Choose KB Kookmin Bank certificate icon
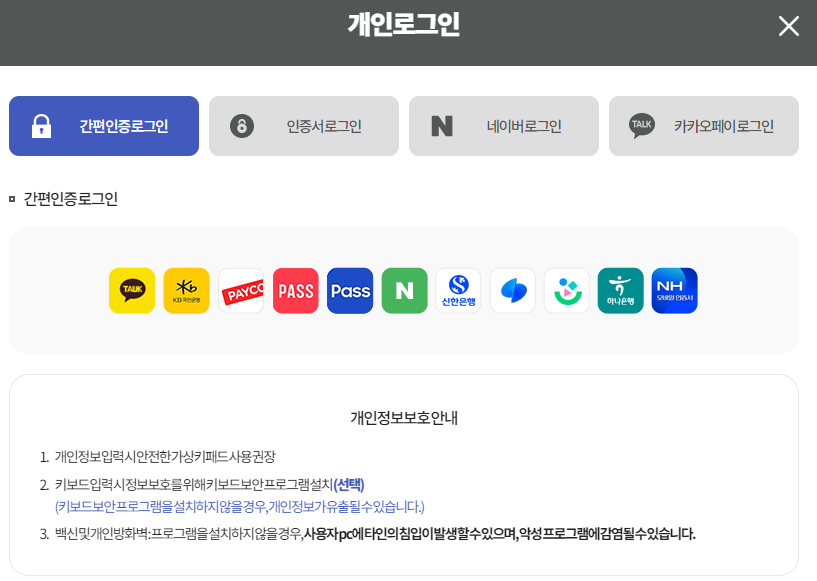 (x=187, y=291)
